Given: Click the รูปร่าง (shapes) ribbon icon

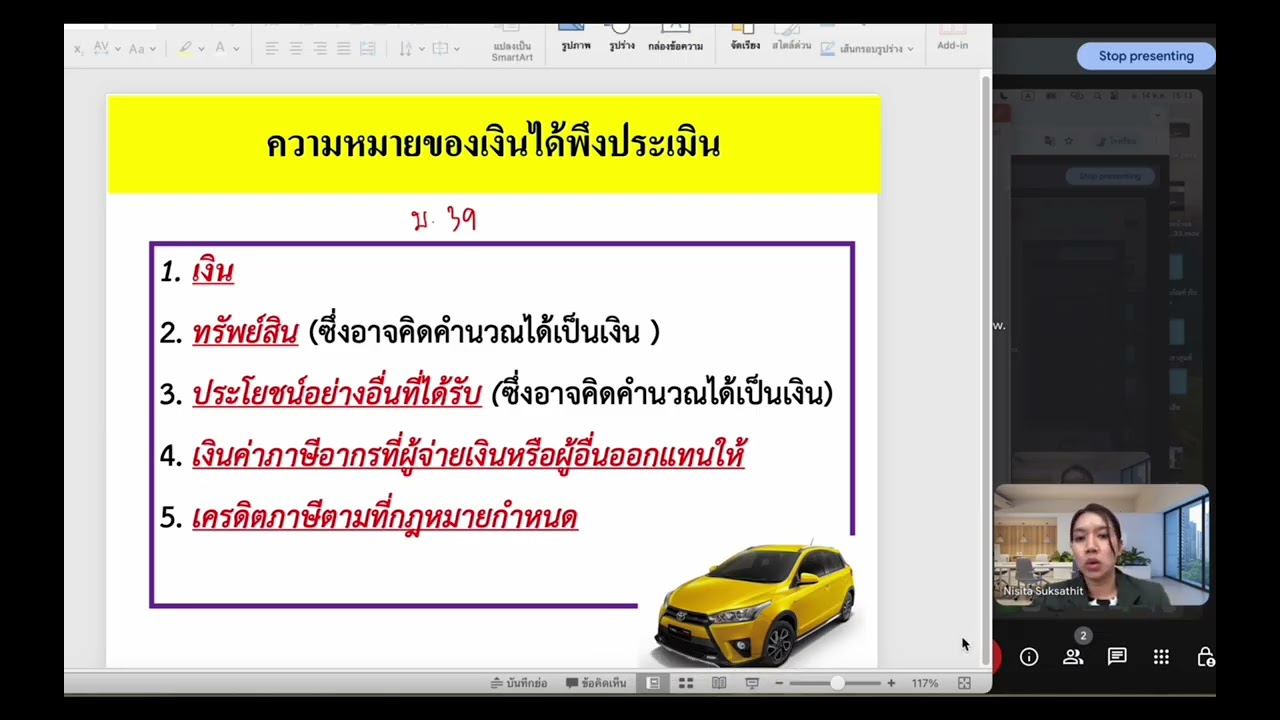Looking at the screenshot, I should point(621,37).
